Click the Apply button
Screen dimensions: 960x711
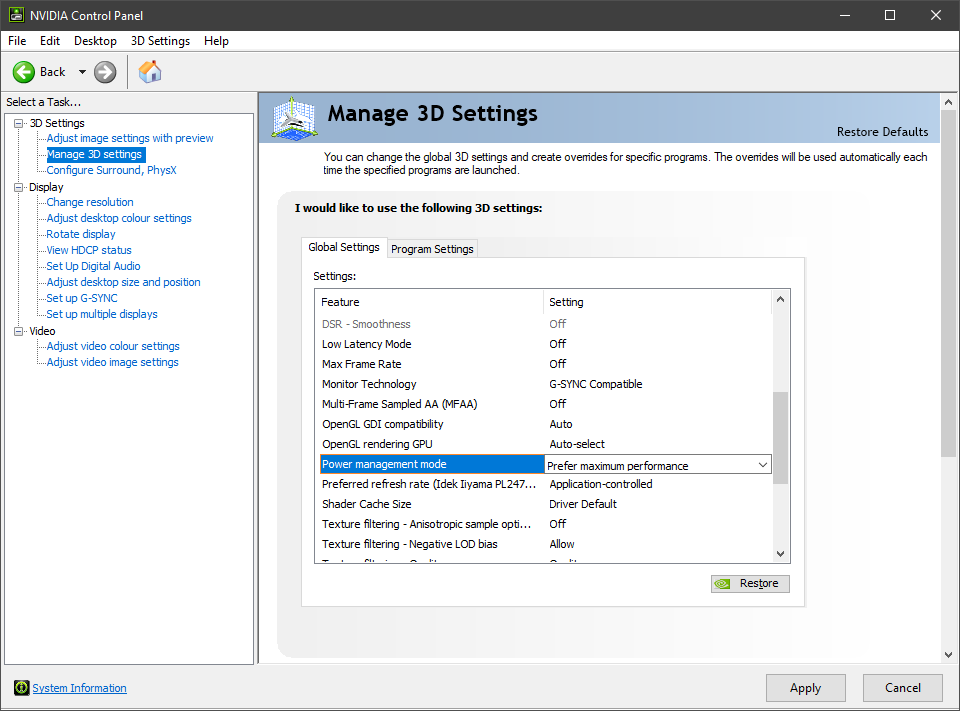point(806,688)
